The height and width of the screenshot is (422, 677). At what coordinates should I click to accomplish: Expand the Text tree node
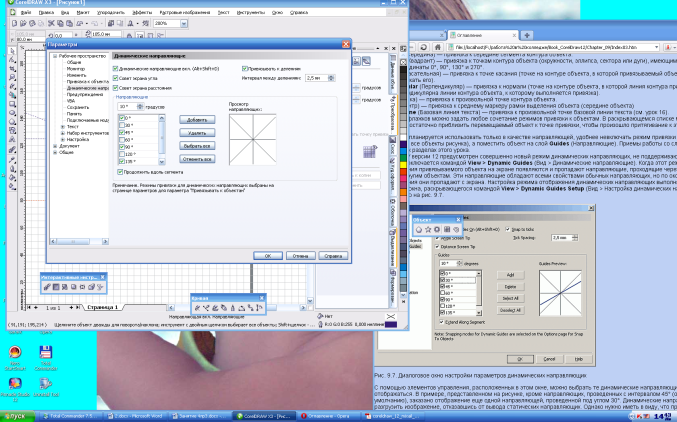[x=63, y=127]
